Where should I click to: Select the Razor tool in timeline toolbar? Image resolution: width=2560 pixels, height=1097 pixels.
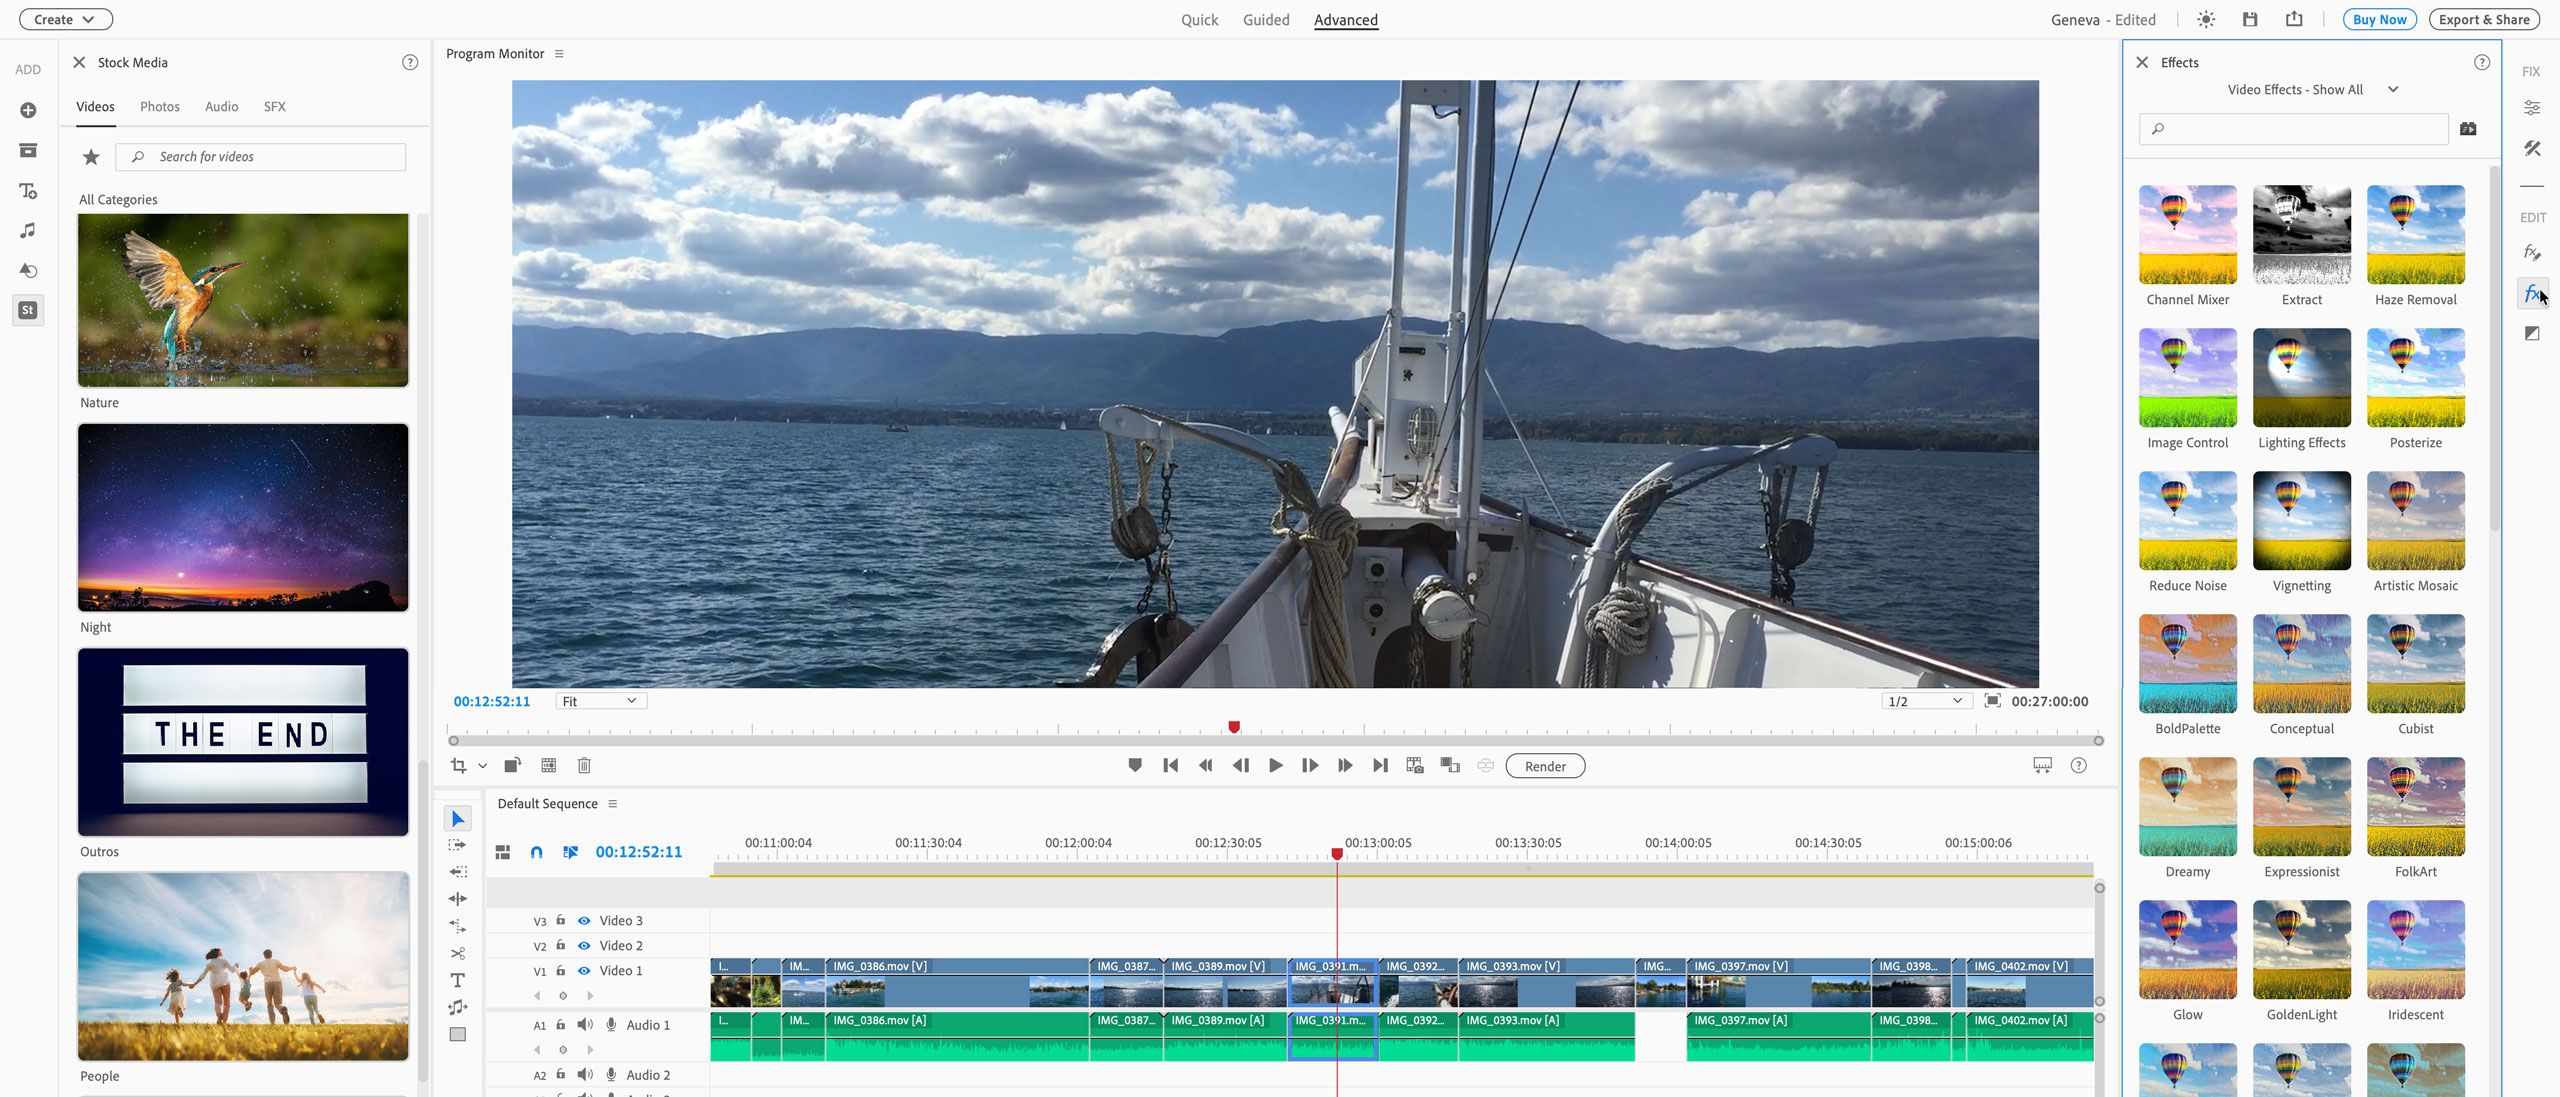click(x=458, y=953)
